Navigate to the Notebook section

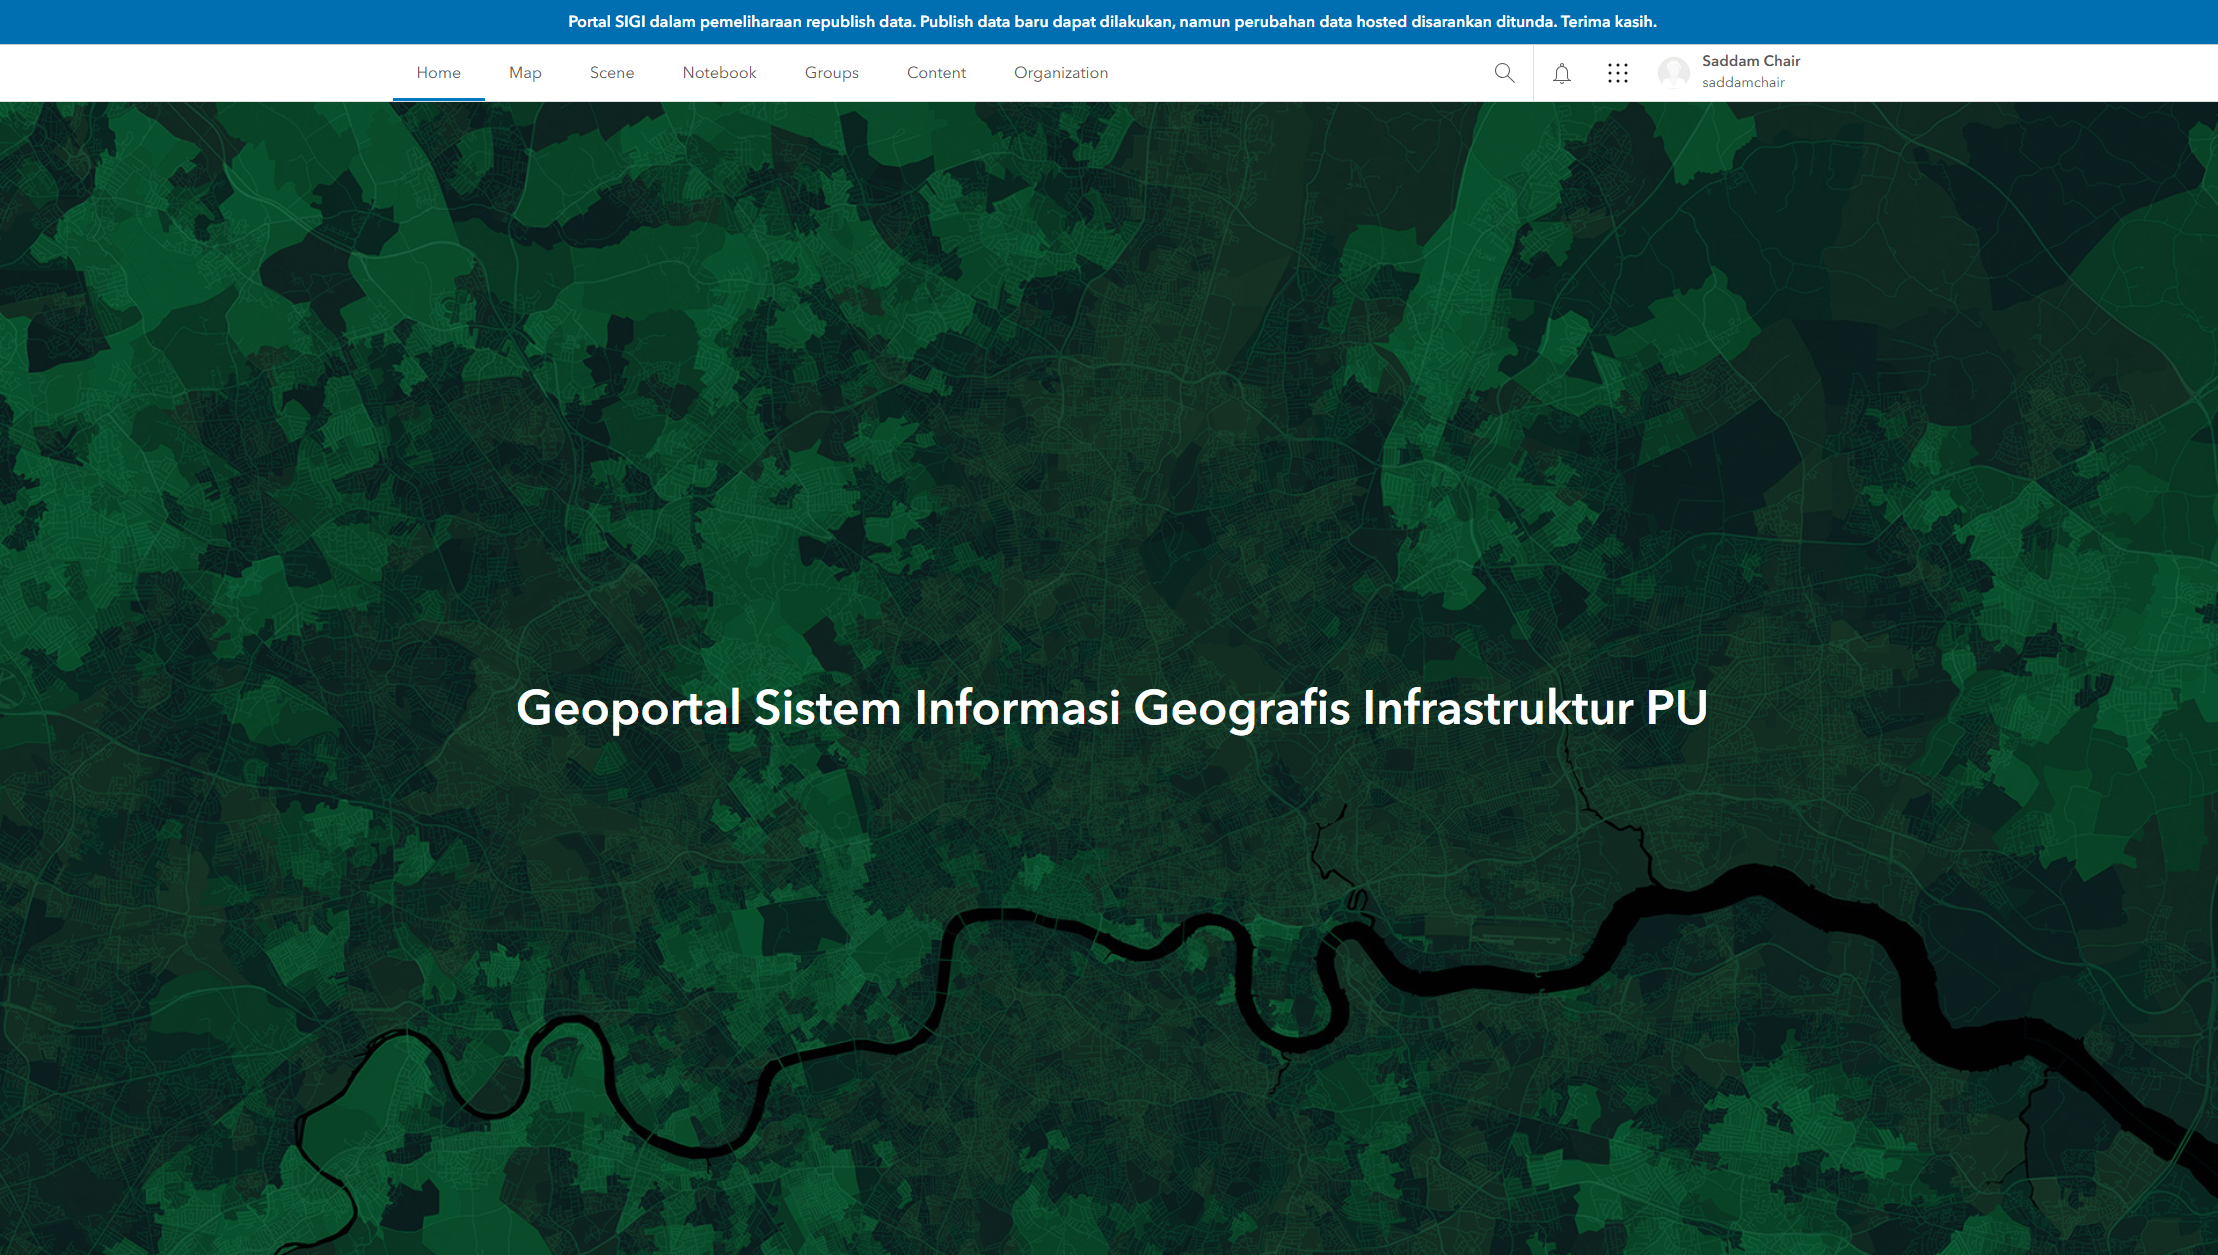coord(719,72)
